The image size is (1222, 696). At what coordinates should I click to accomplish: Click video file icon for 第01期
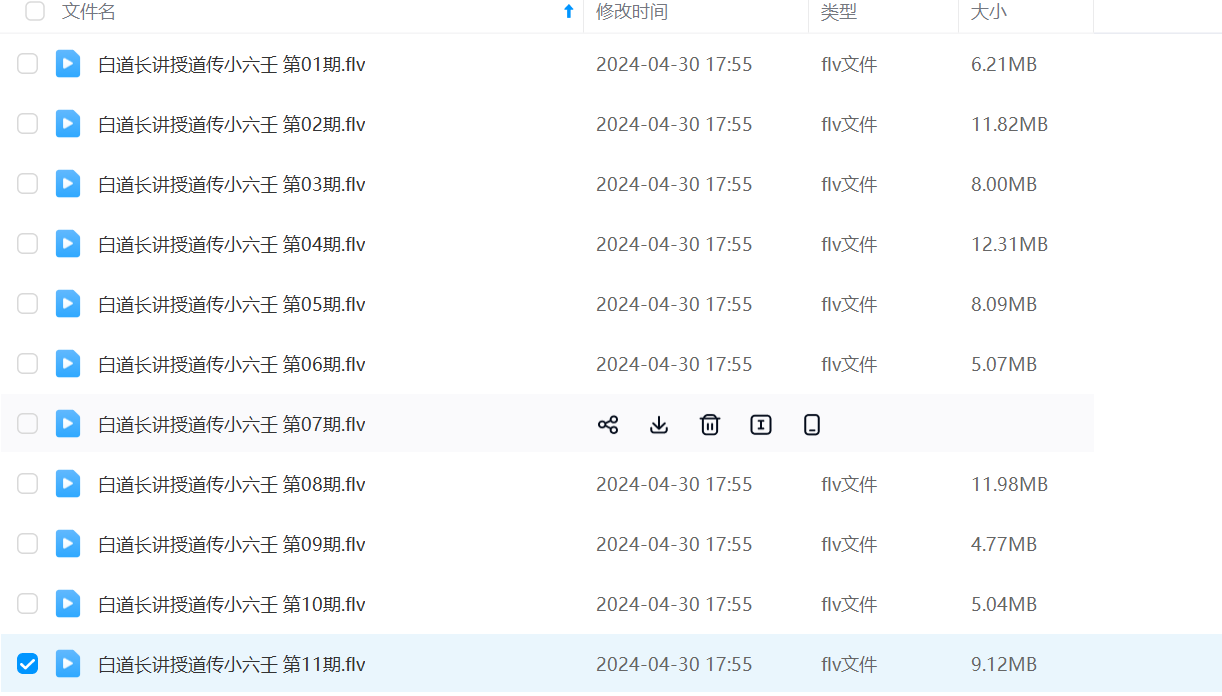pos(68,64)
